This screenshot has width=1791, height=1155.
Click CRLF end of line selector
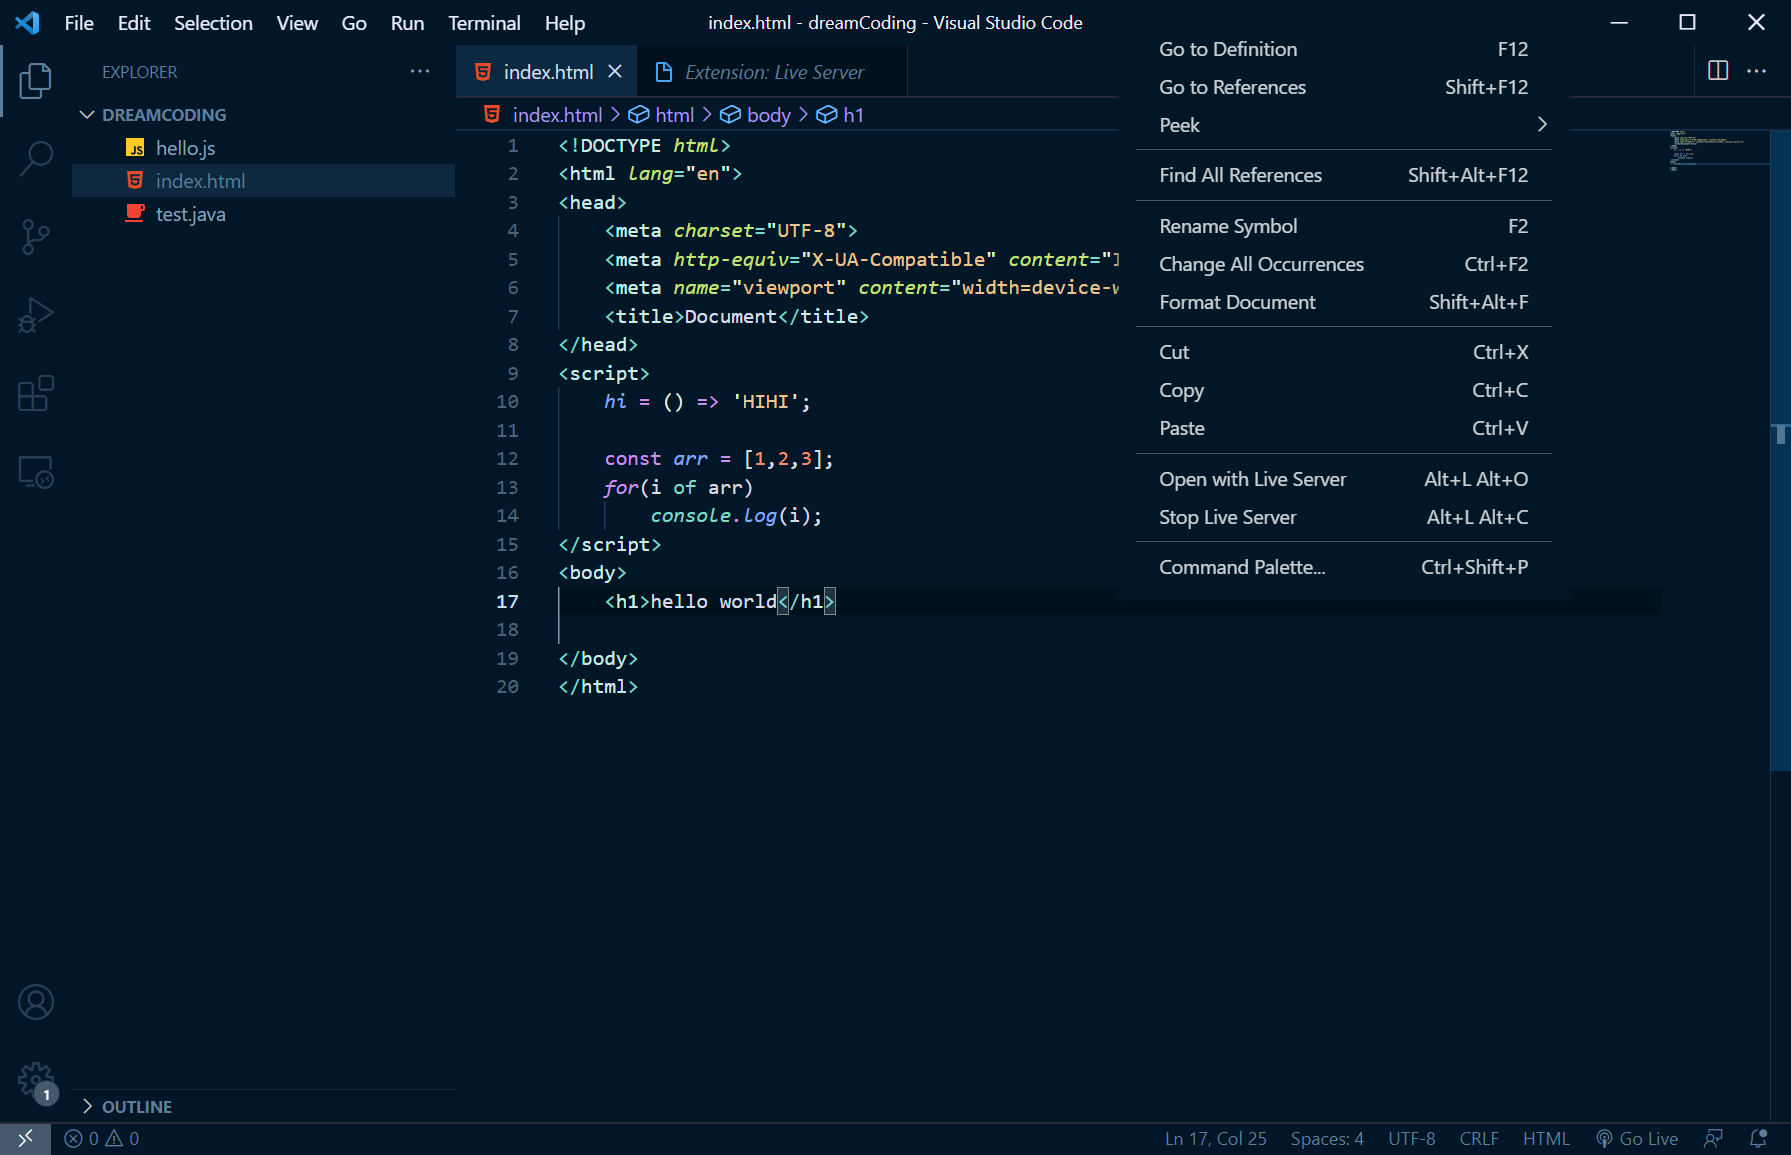coord(1478,1138)
